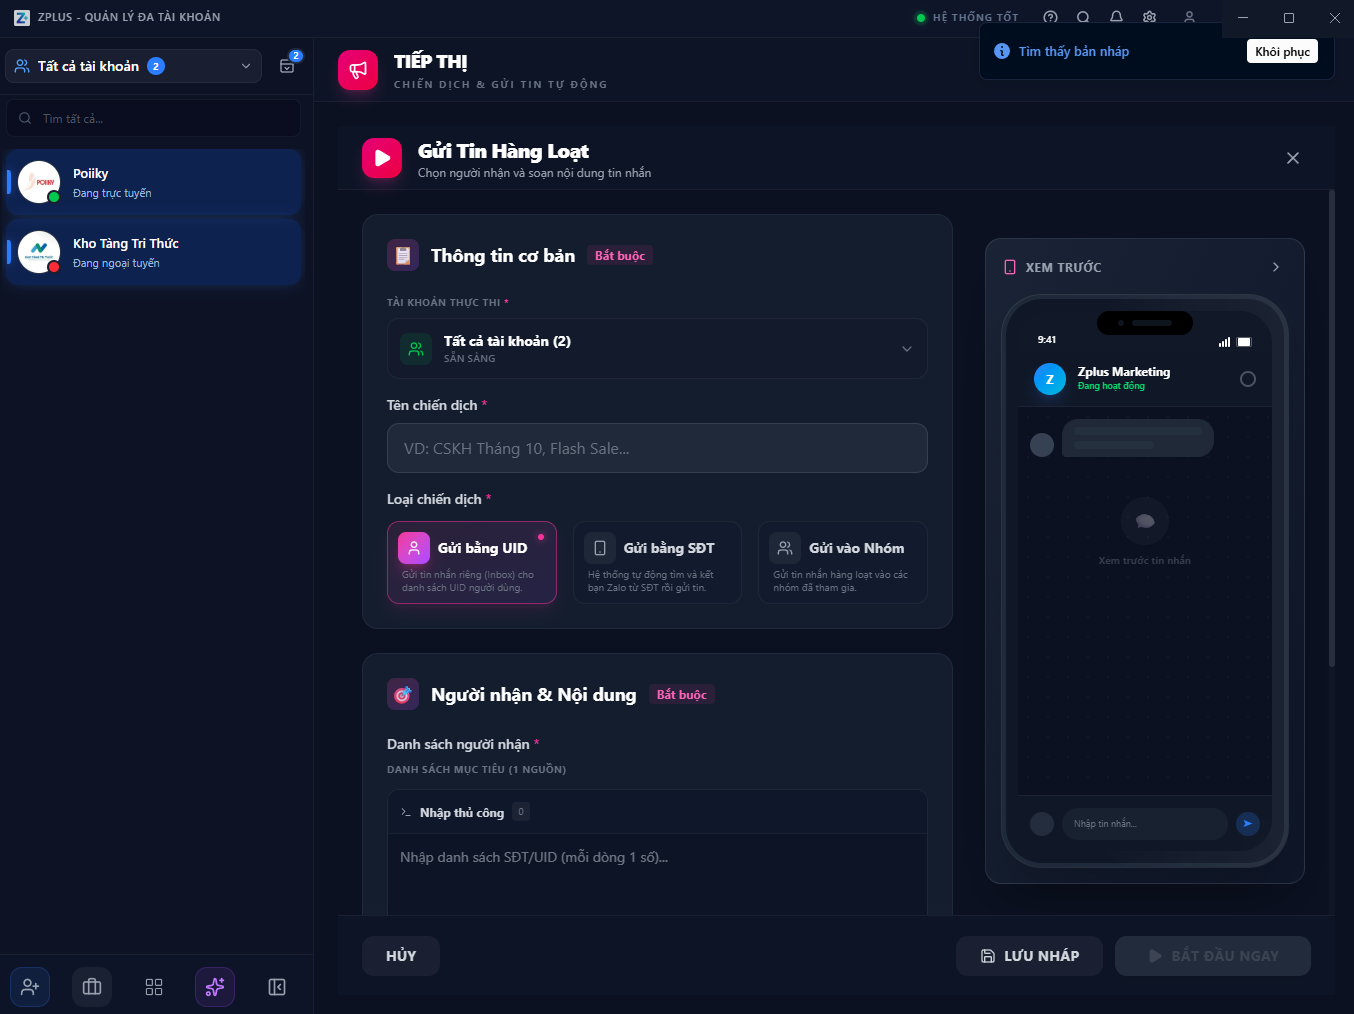Click the Khôi phục button
The image size is (1354, 1014).
tap(1282, 52)
